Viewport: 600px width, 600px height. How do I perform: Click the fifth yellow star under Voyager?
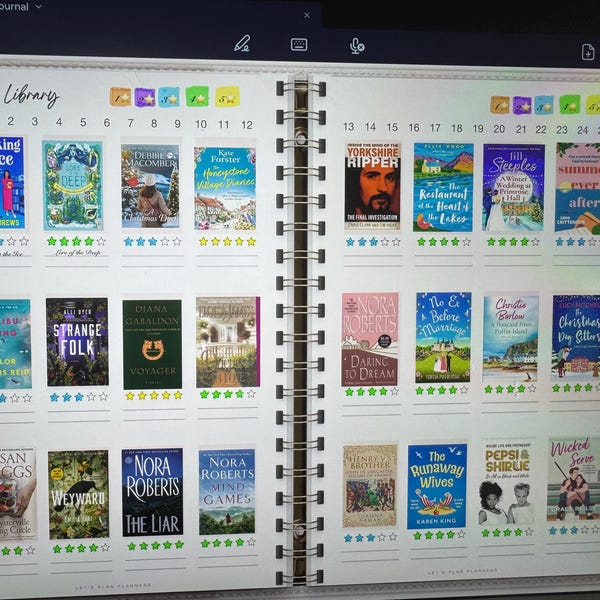tap(178, 395)
